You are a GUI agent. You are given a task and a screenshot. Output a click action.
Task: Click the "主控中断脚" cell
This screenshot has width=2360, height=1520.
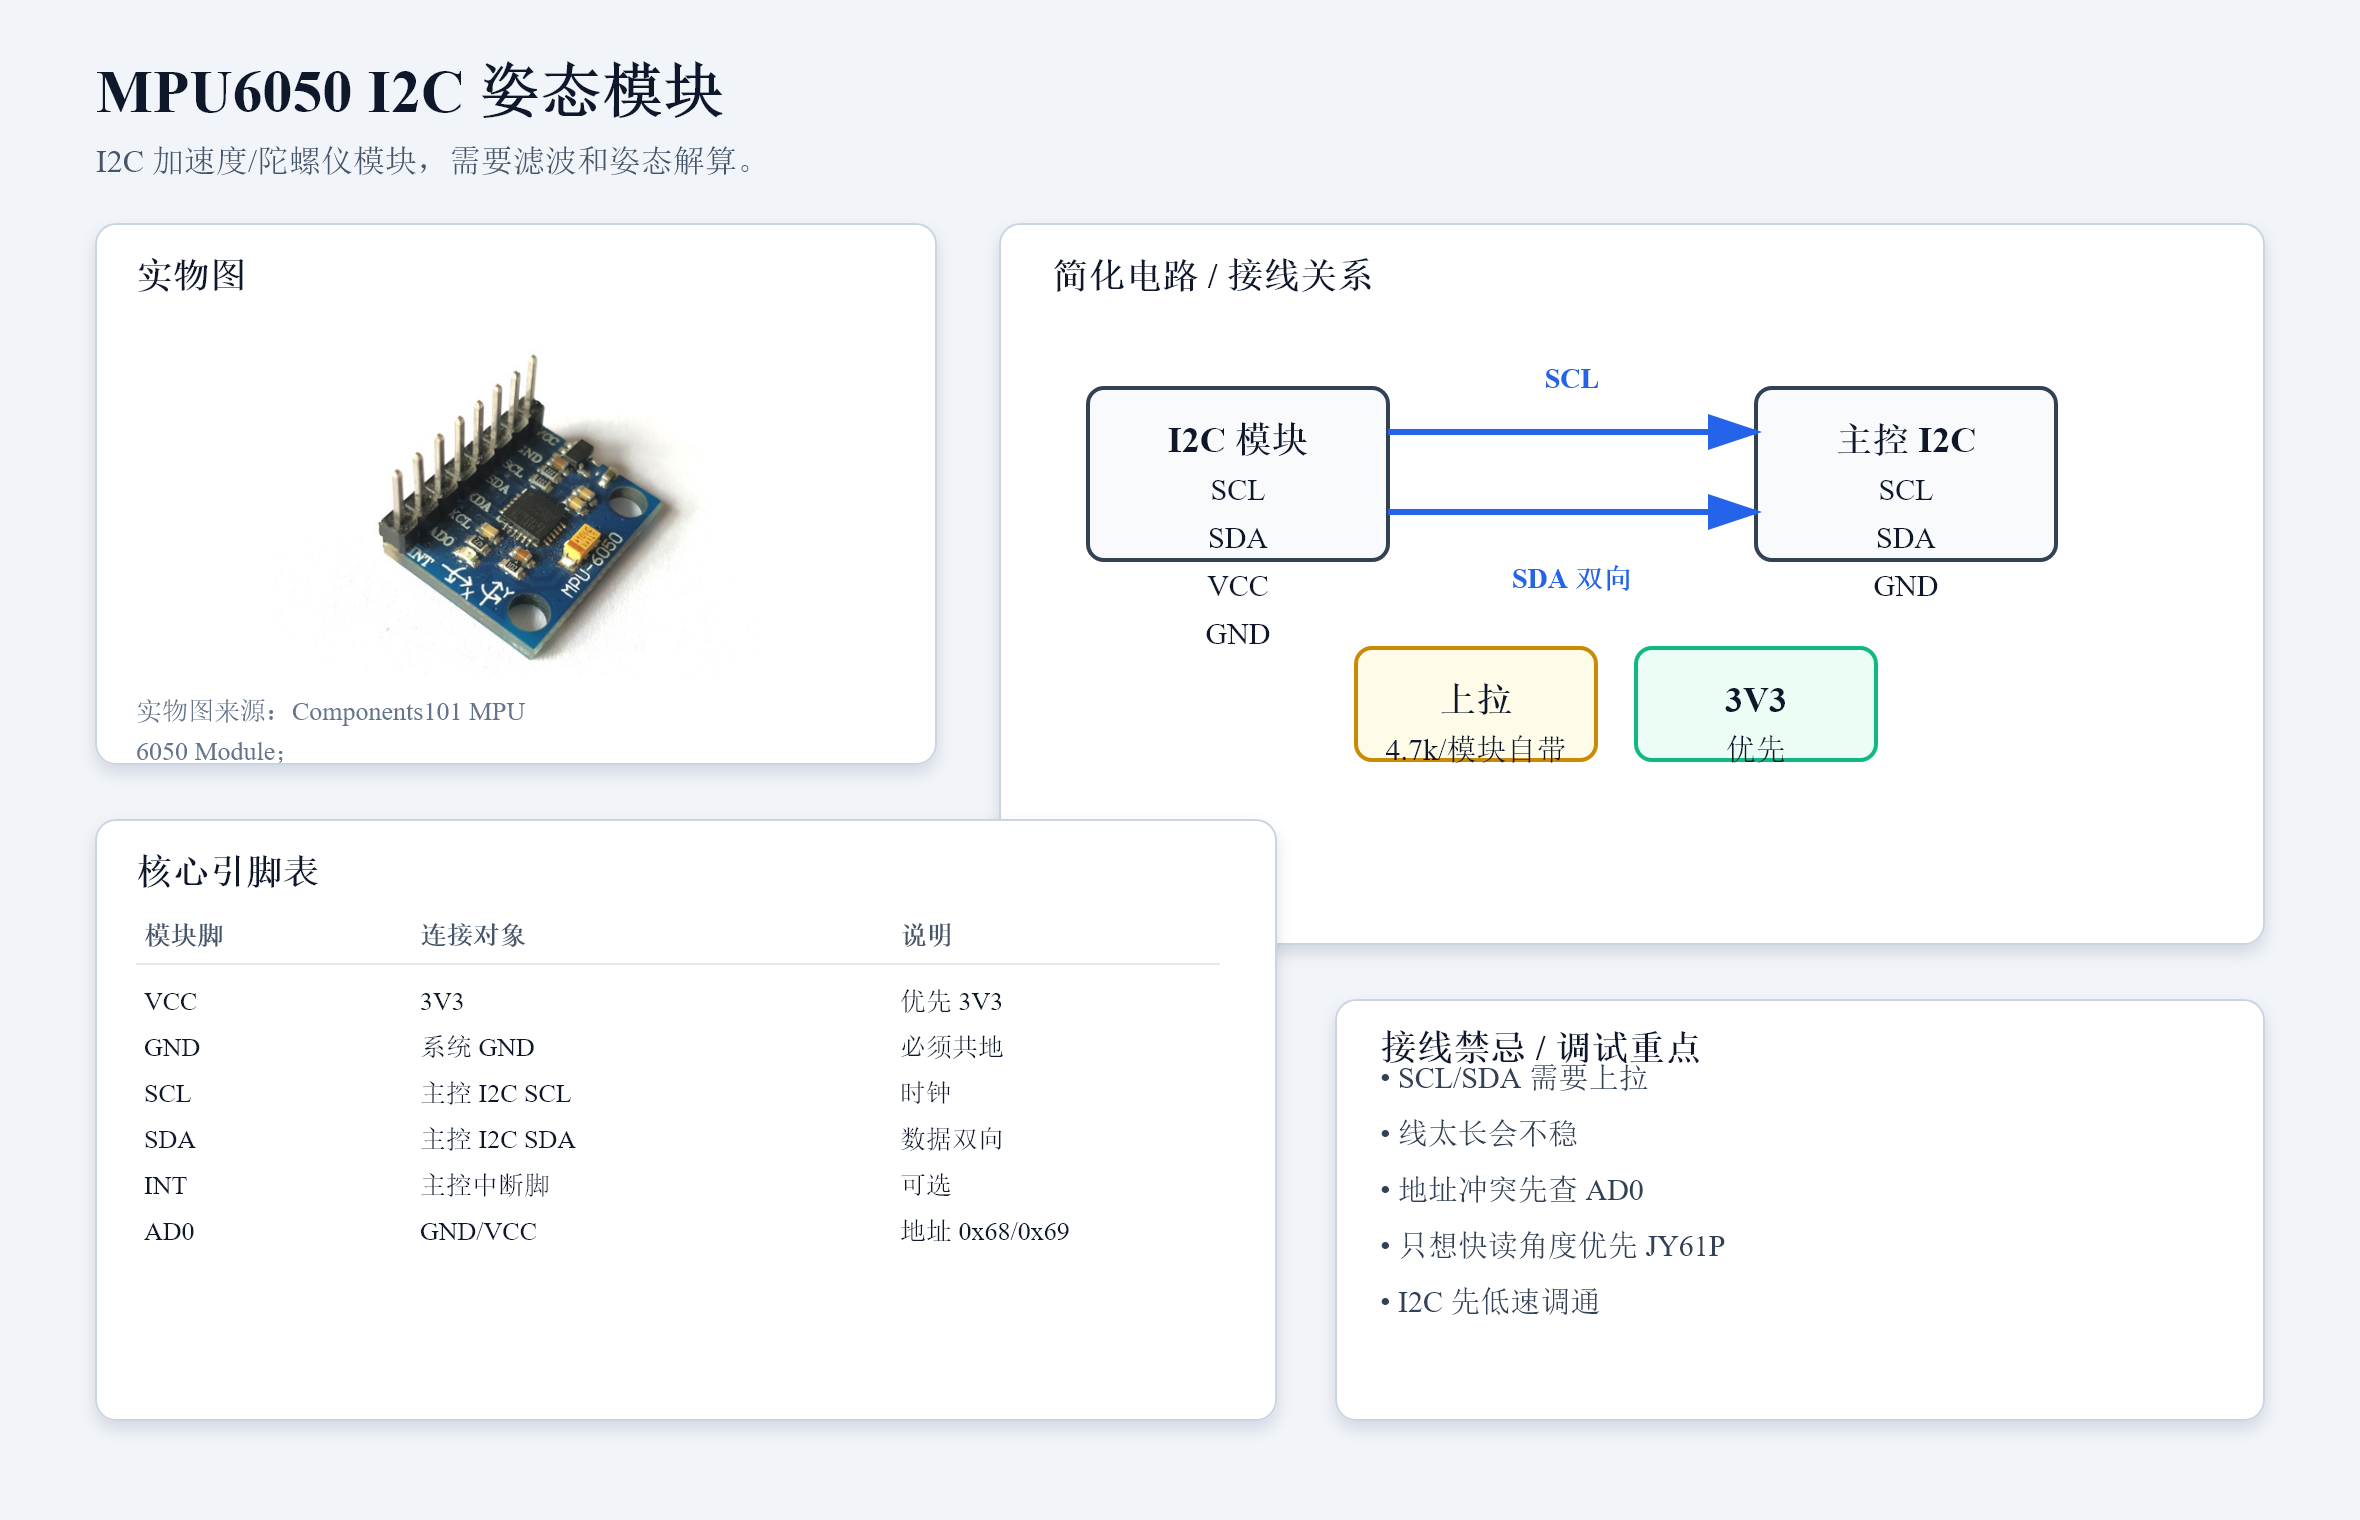485,1185
